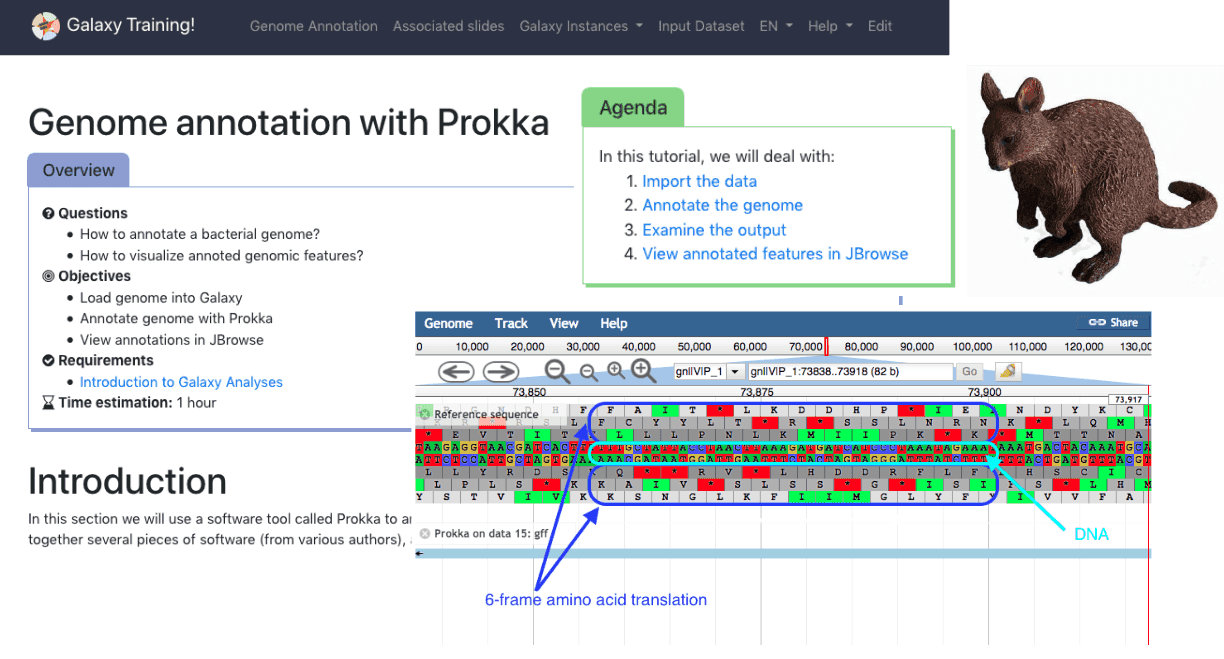The image size is (1224, 659).
Task: Click Input Dataset in the navbar
Action: [701, 26]
